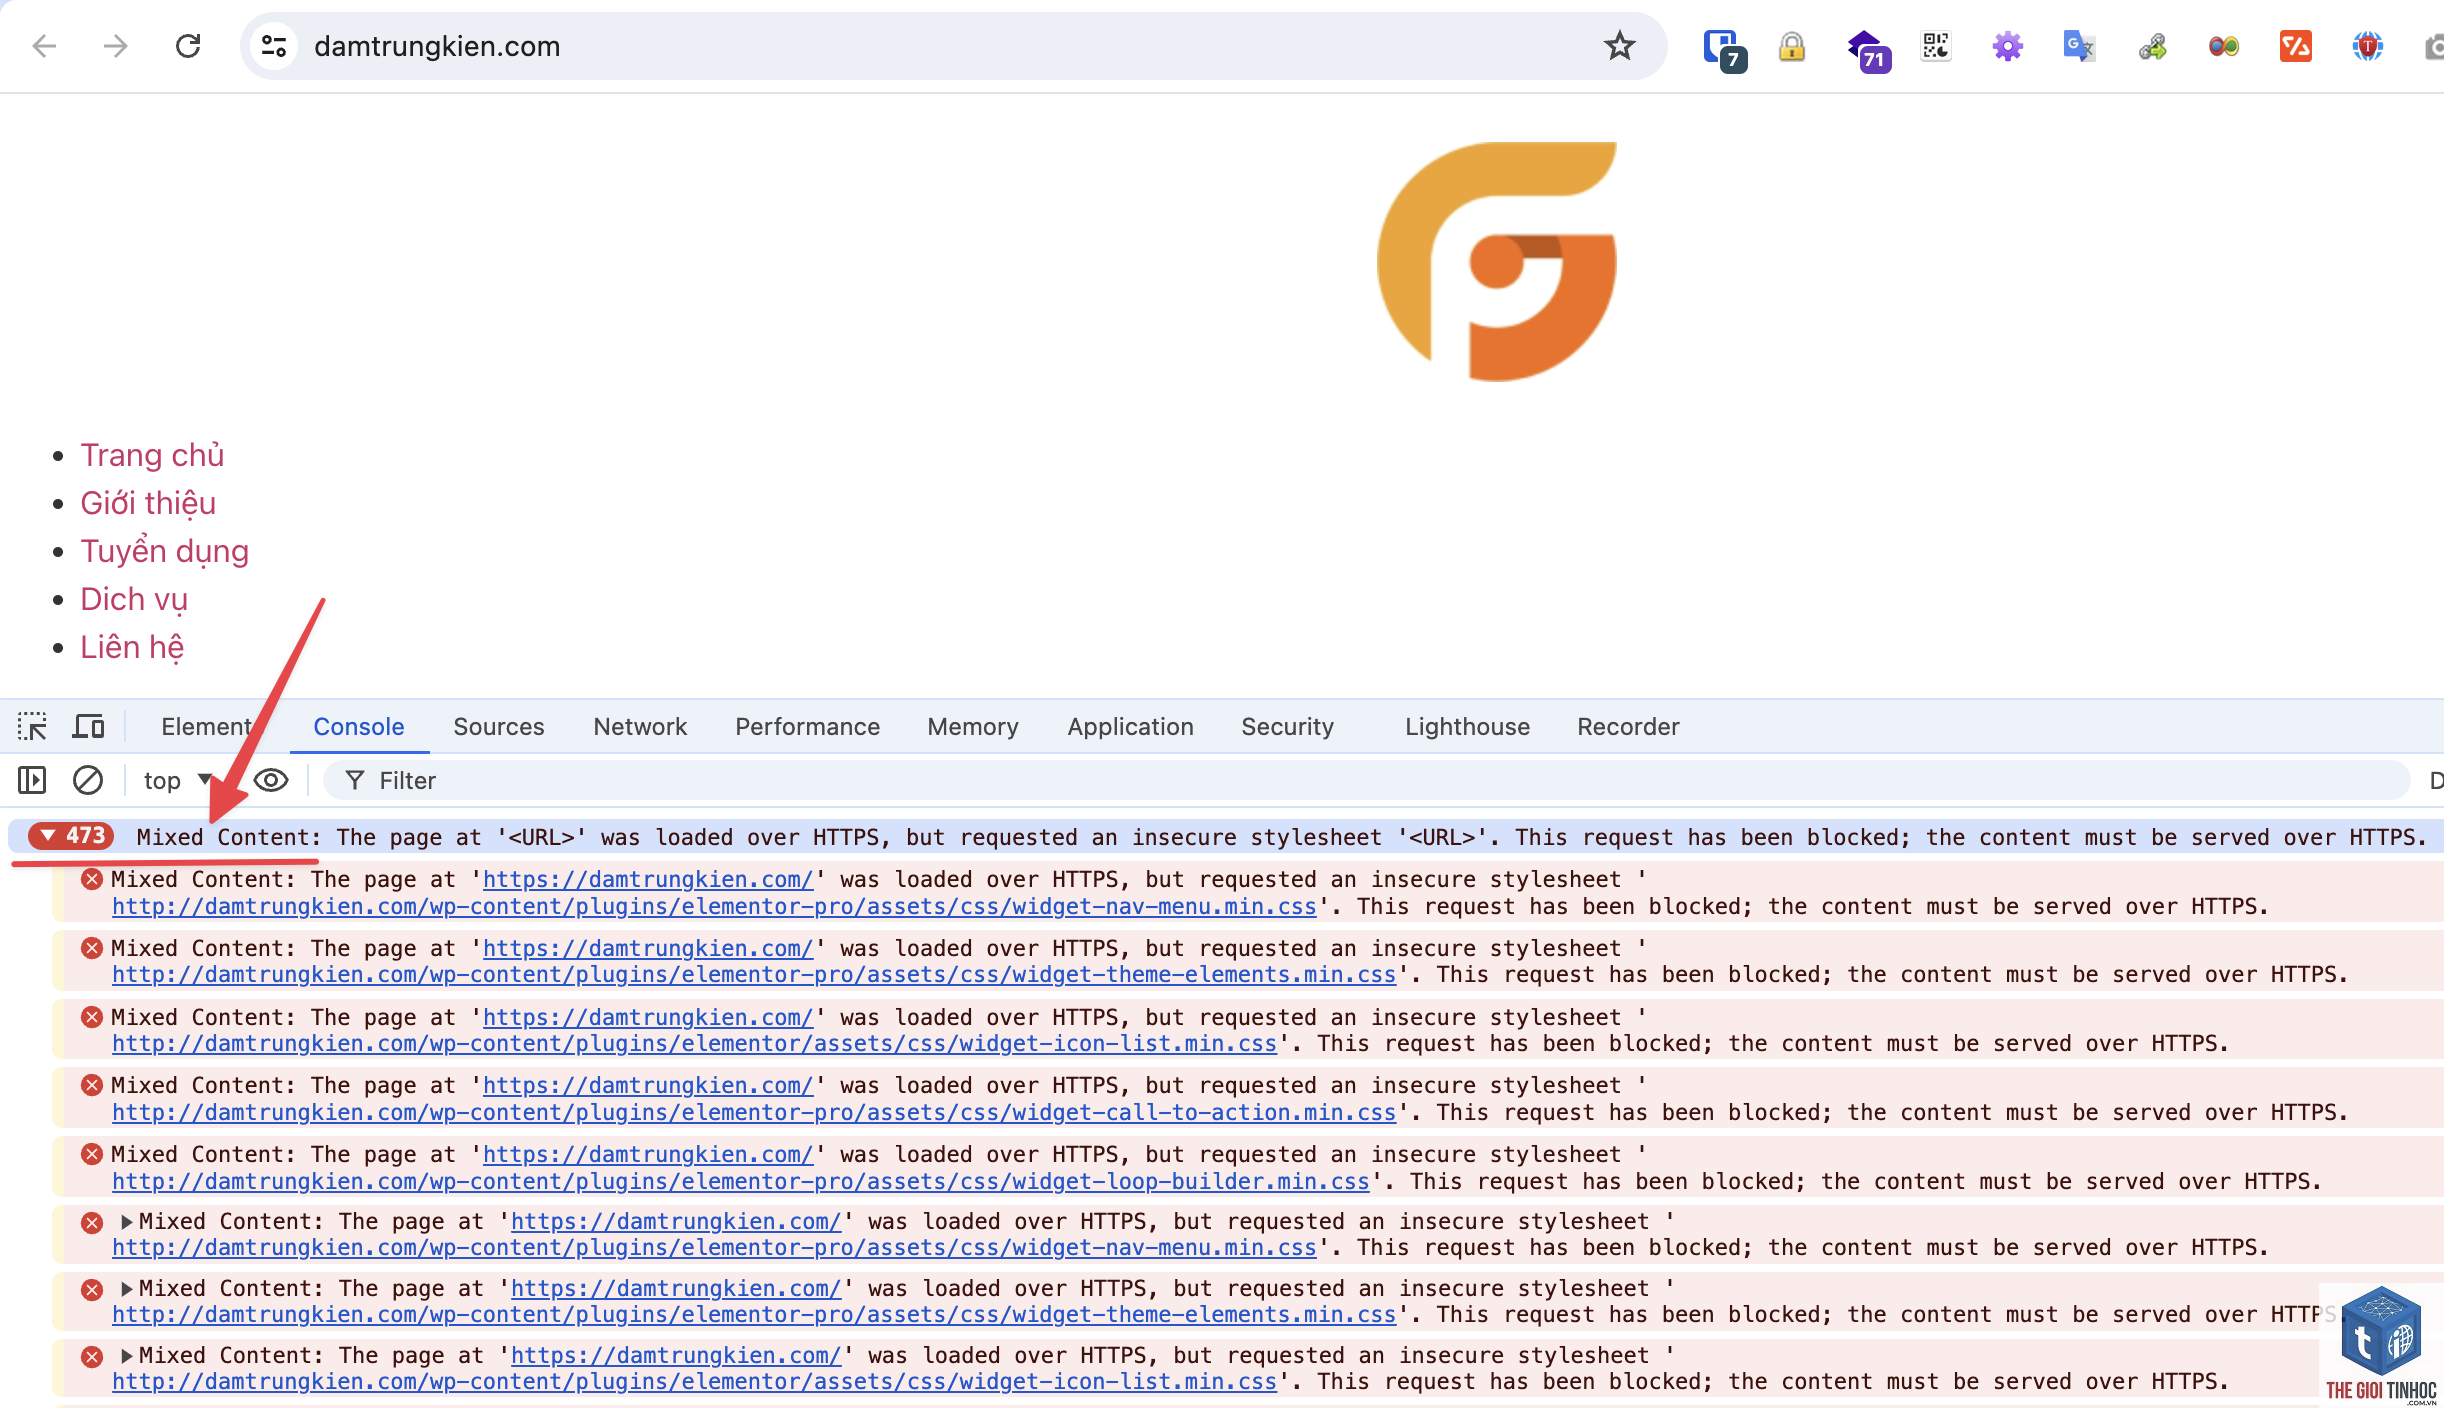The image size is (2444, 1408).
Task: Open the Google Translate extension
Action: point(2079,46)
